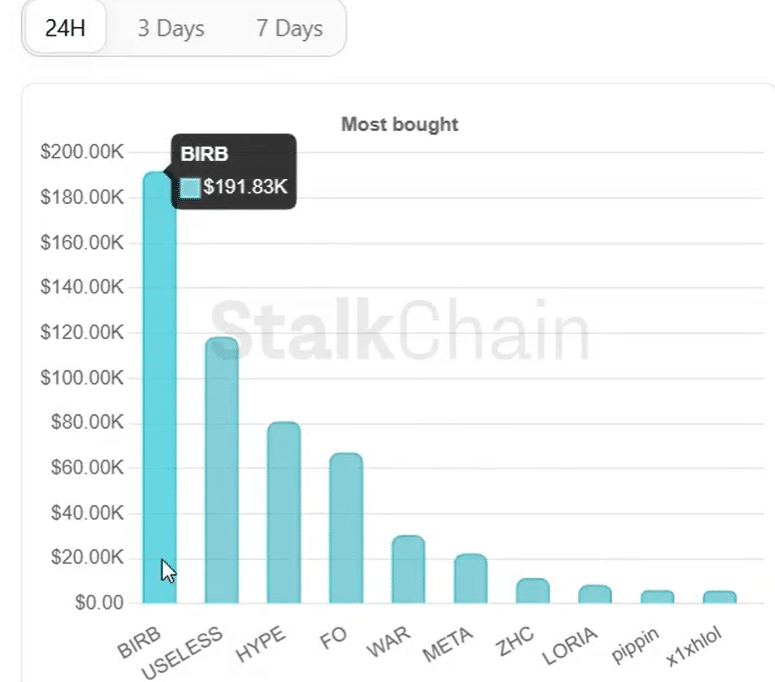Switch to the 7 Days tab

coord(289,28)
